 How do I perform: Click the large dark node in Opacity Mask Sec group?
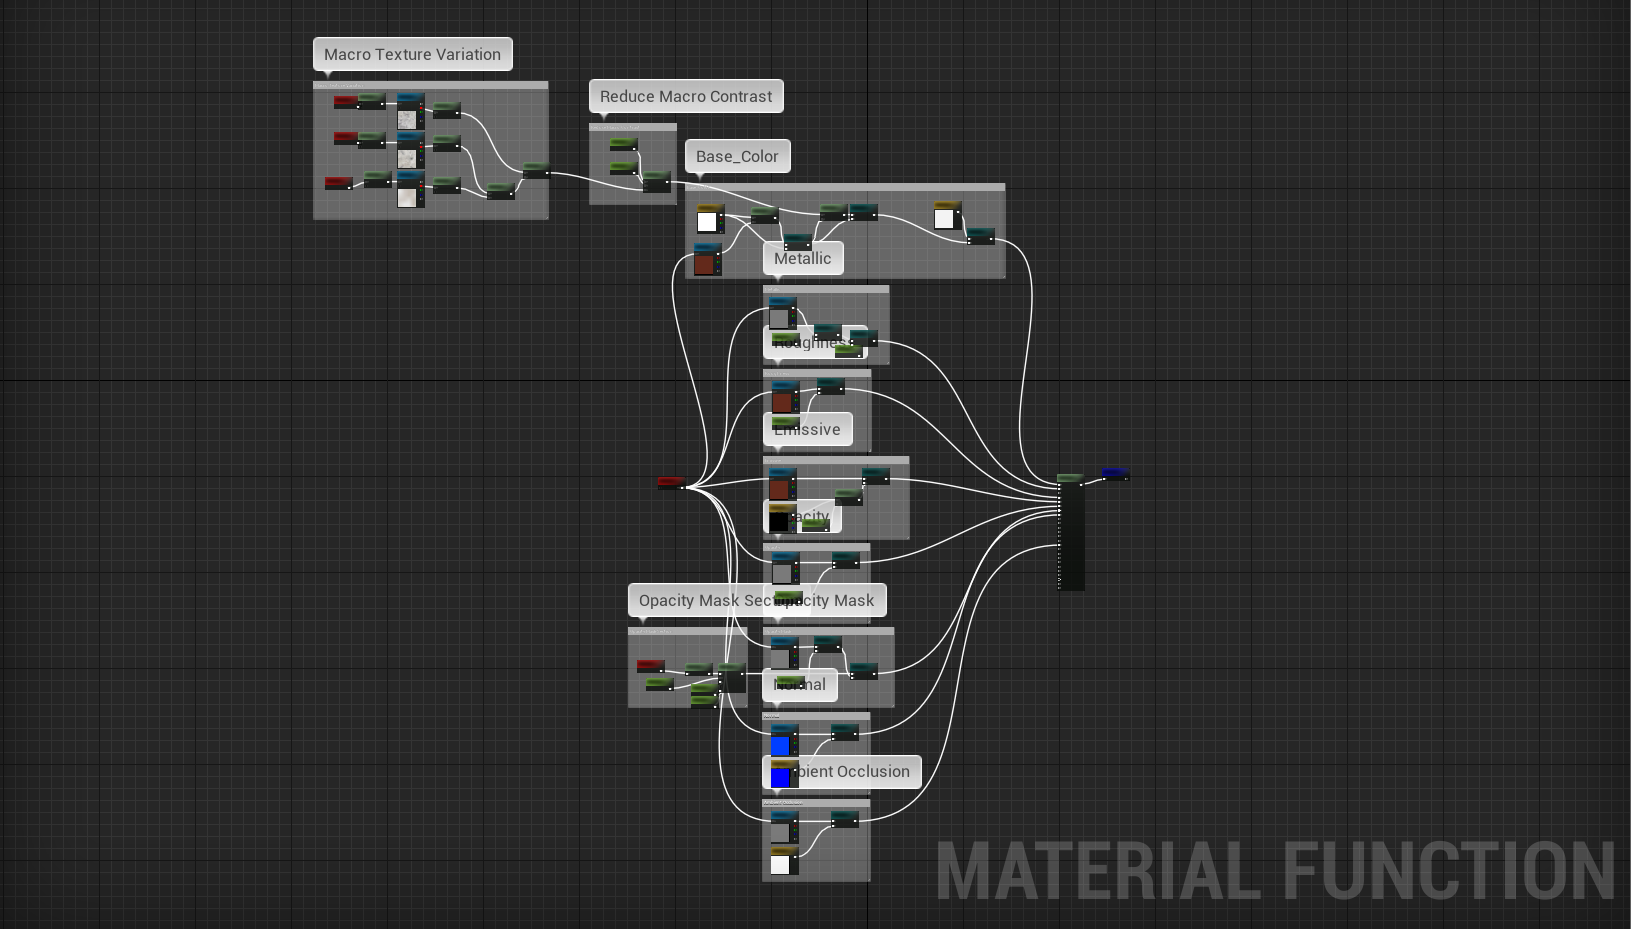point(731,678)
